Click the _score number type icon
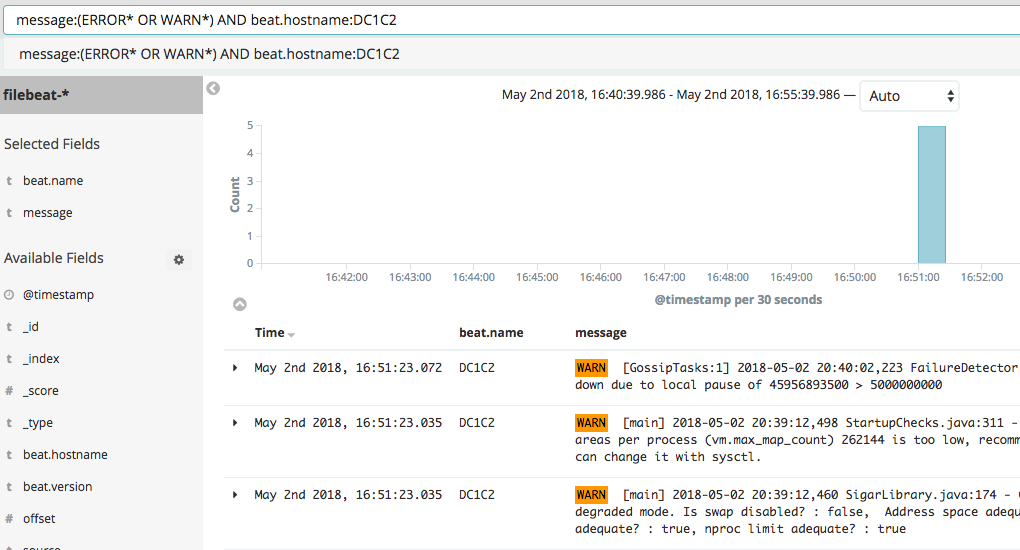 tap(9, 391)
